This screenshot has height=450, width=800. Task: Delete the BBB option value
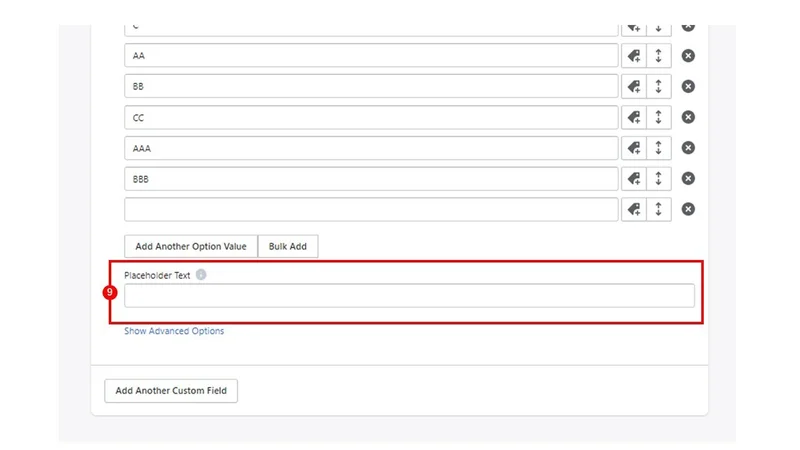[x=688, y=179]
